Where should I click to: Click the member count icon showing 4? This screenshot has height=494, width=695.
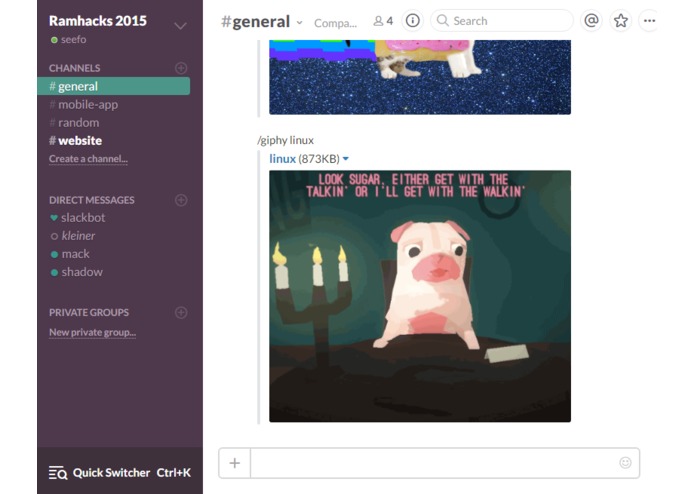[x=383, y=21]
